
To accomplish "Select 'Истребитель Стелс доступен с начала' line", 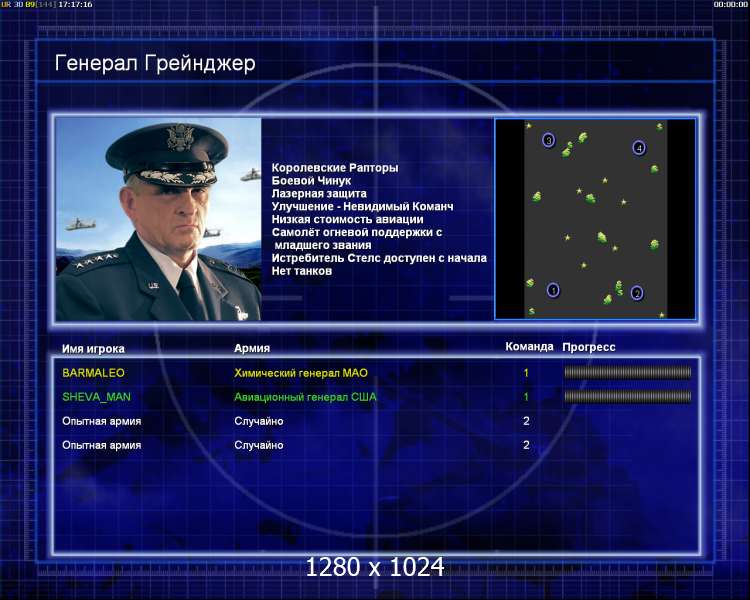I will [x=379, y=258].
